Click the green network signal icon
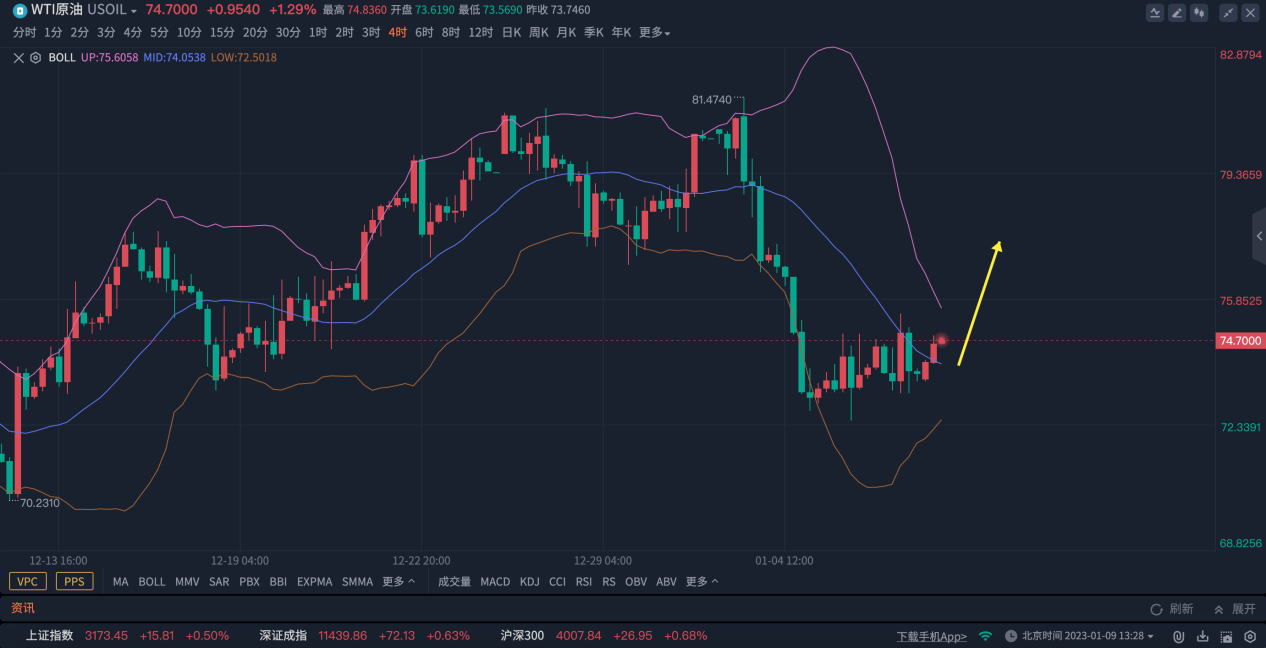The width and height of the screenshot is (1266, 648). (985, 636)
